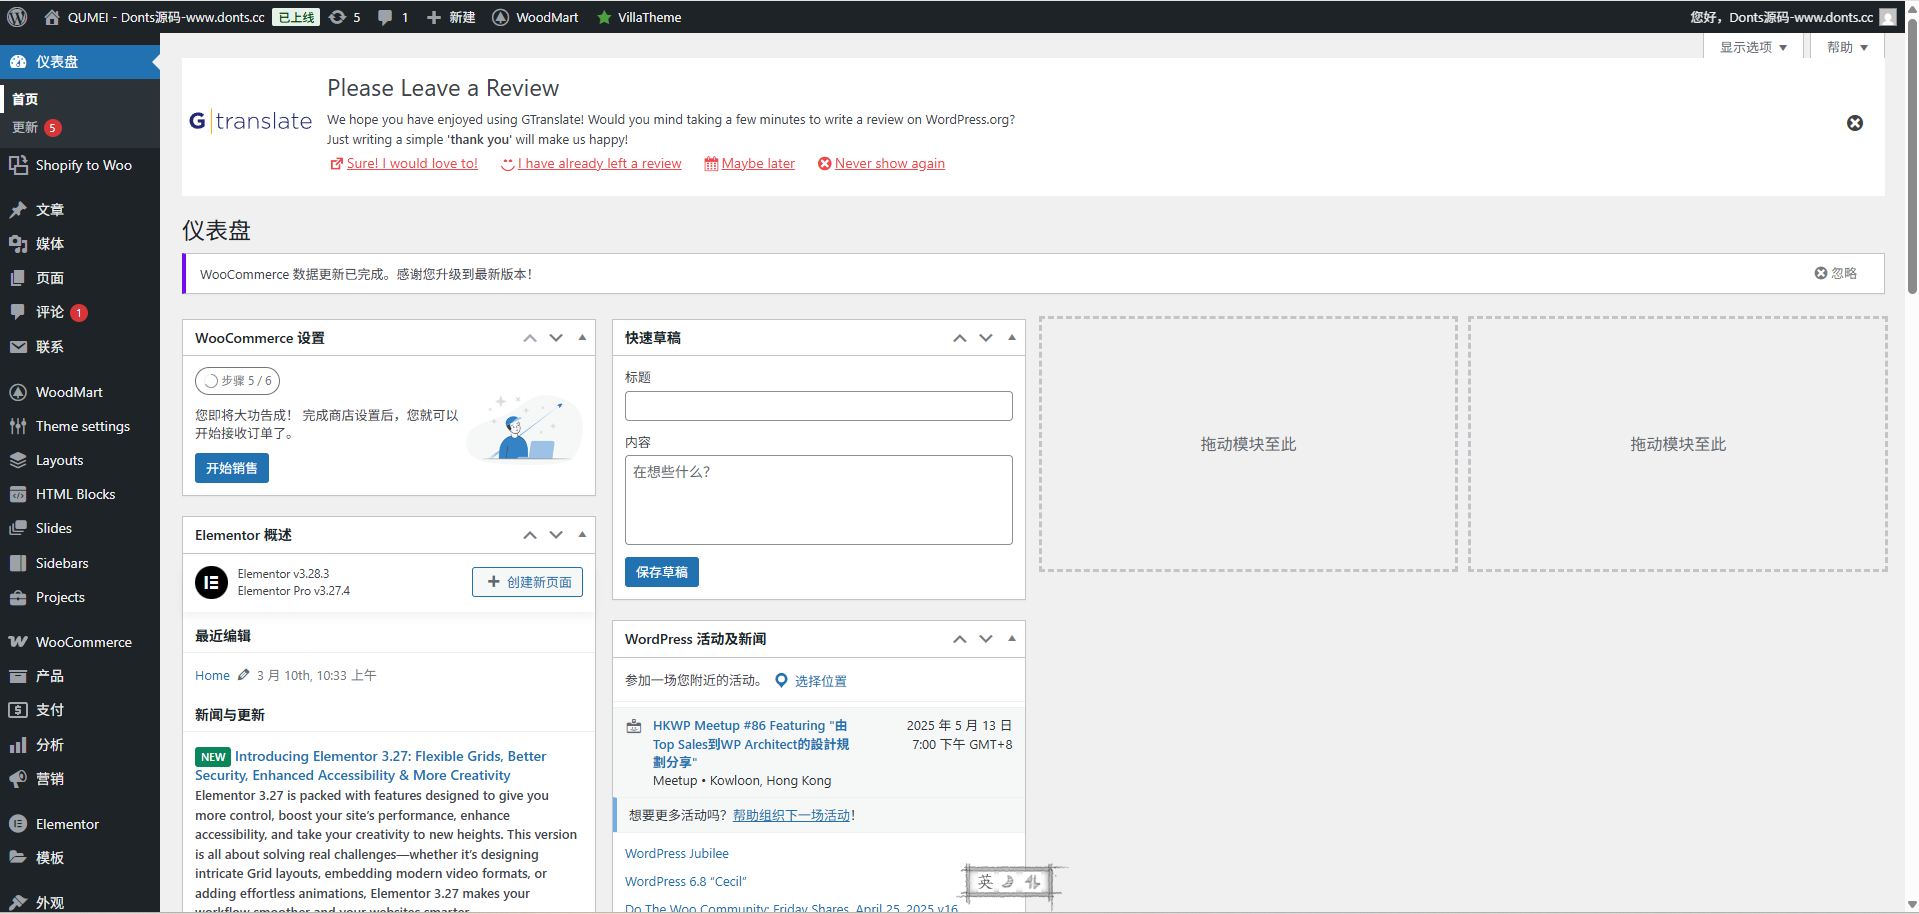Open 产品 products in the sidebar
The width and height of the screenshot is (1919, 914).
(x=80, y=676)
